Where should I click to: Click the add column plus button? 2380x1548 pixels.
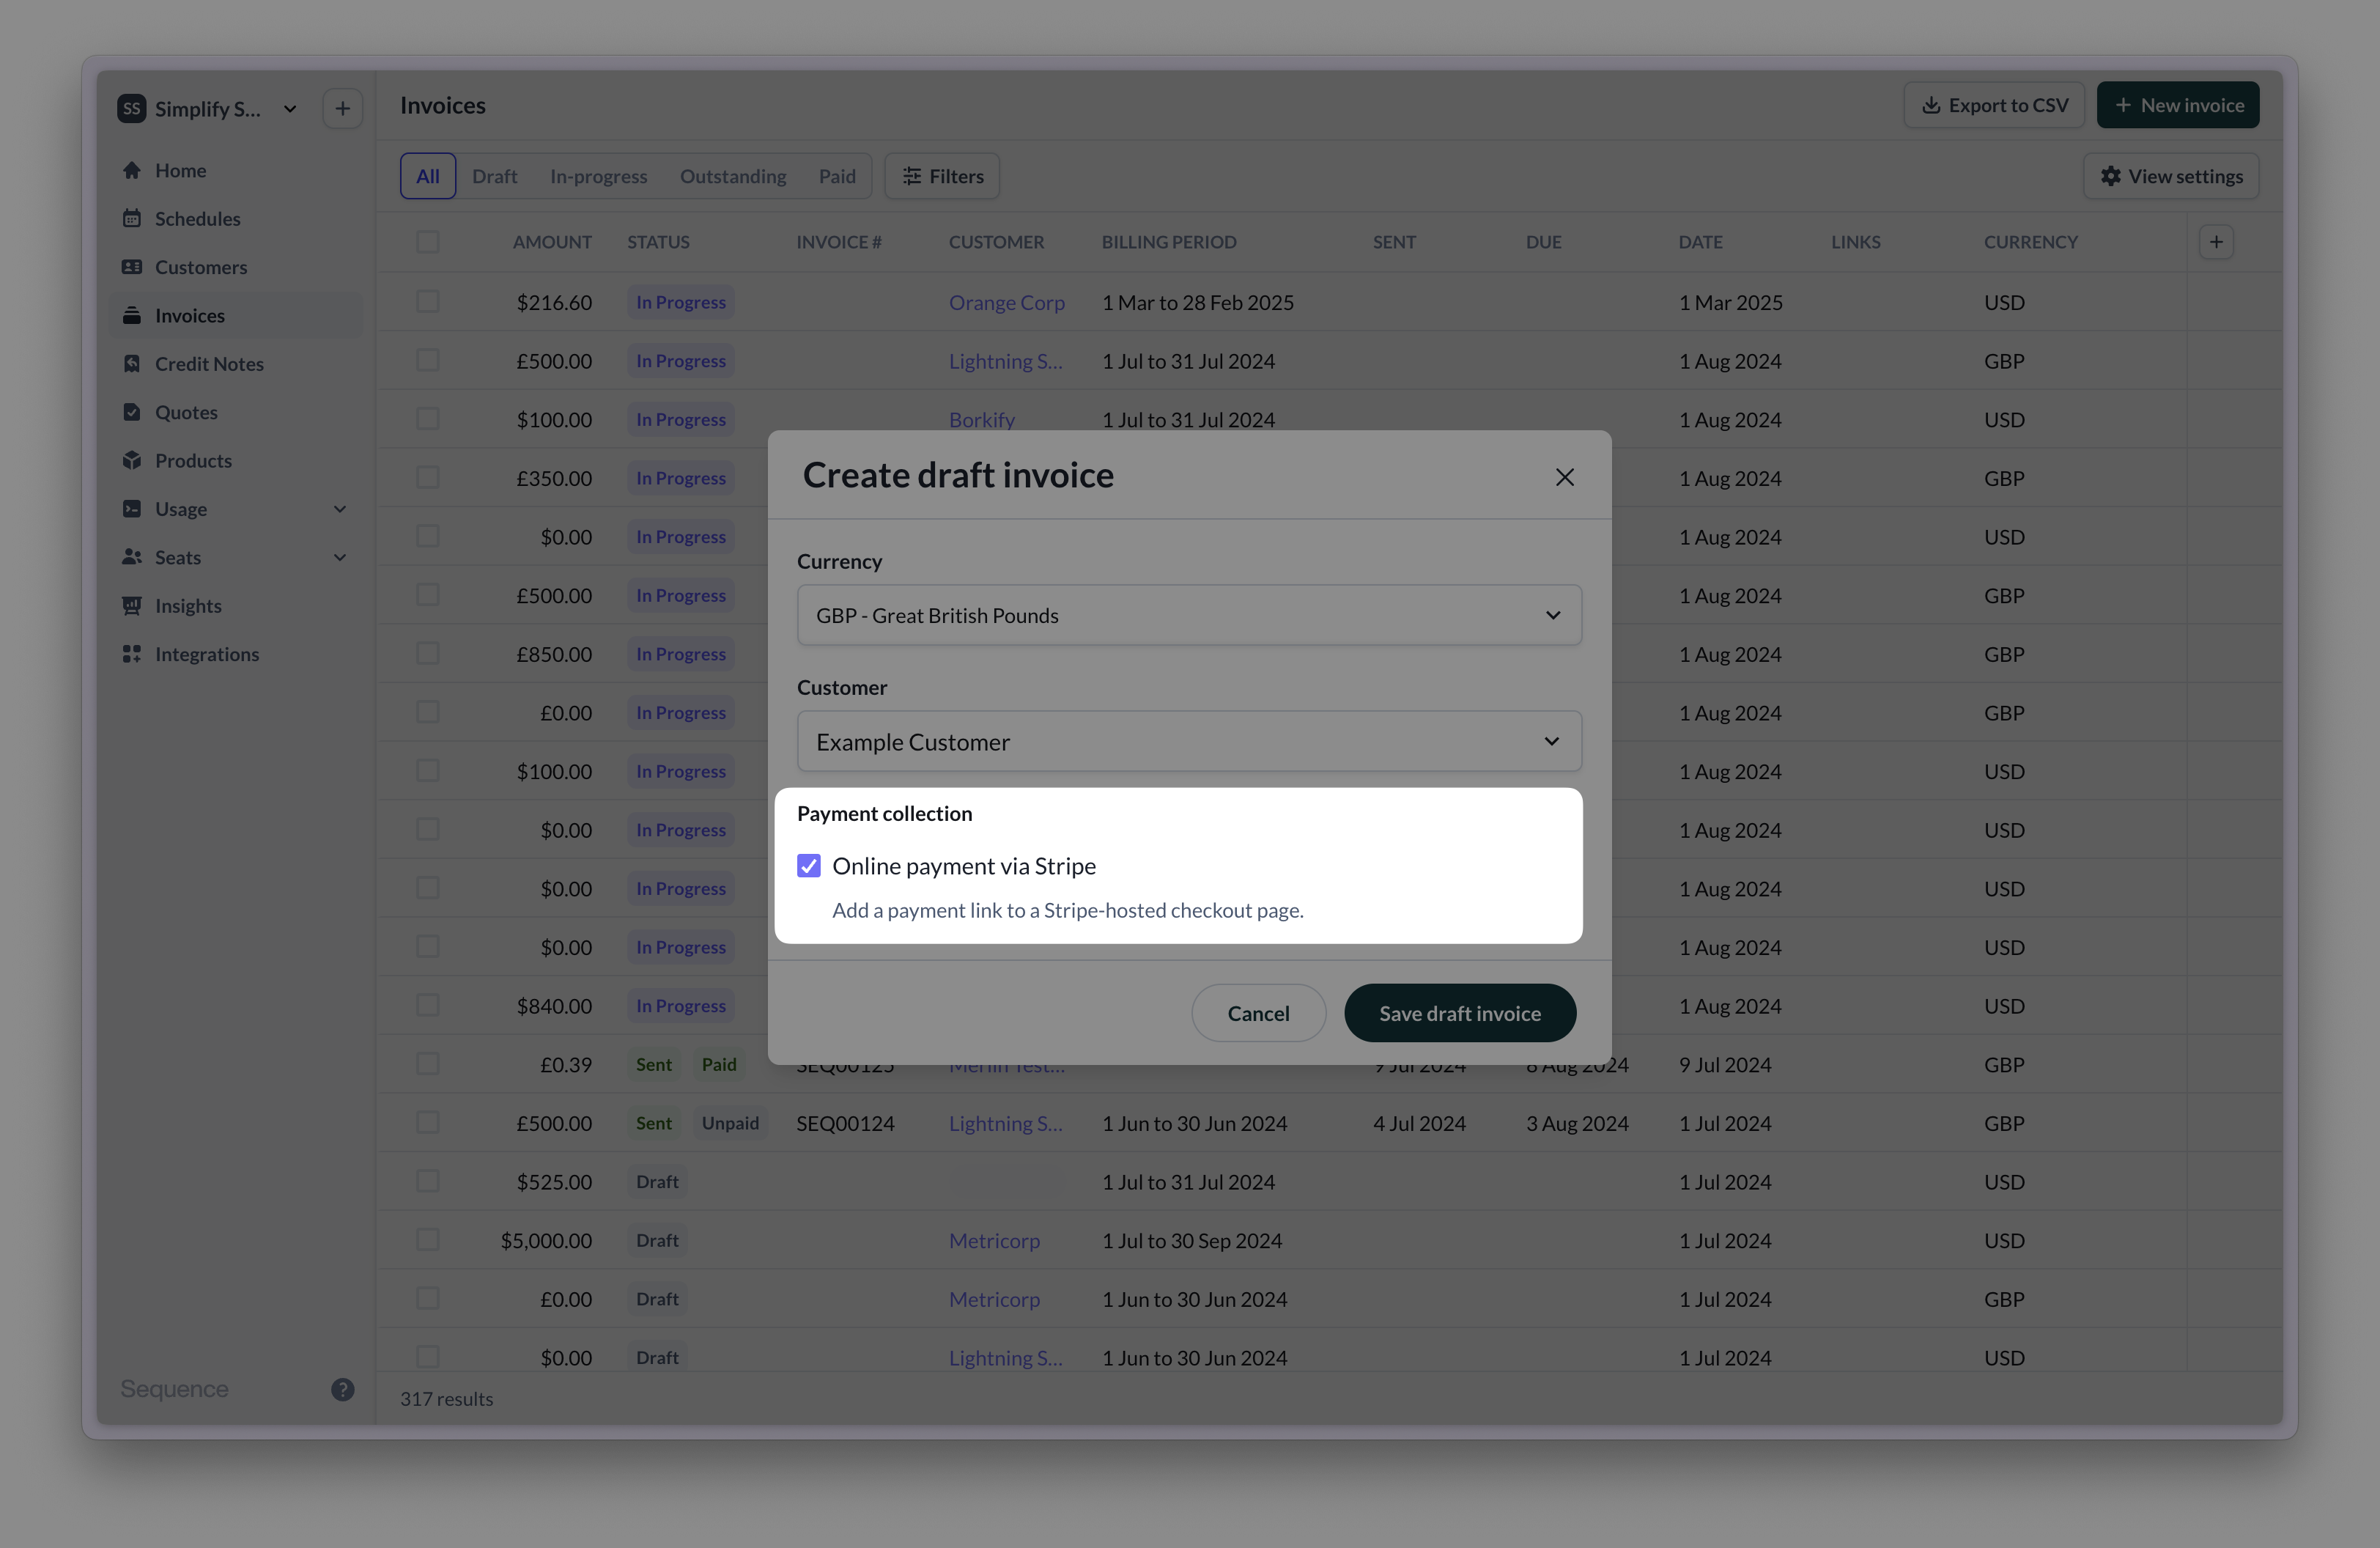point(2216,241)
